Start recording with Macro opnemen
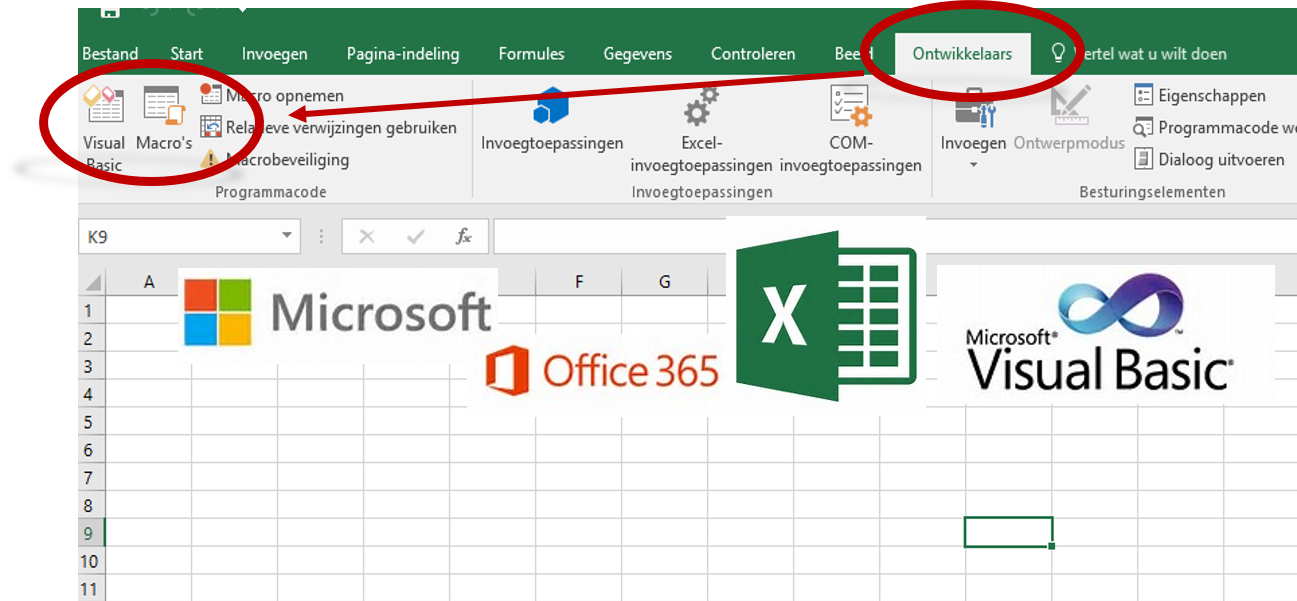 pos(272,96)
